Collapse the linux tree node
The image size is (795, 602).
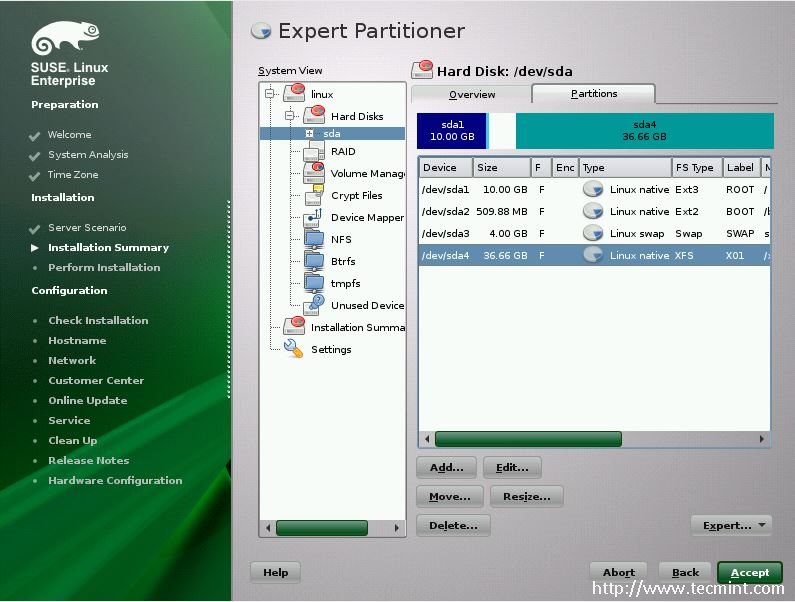click(269, 93)
